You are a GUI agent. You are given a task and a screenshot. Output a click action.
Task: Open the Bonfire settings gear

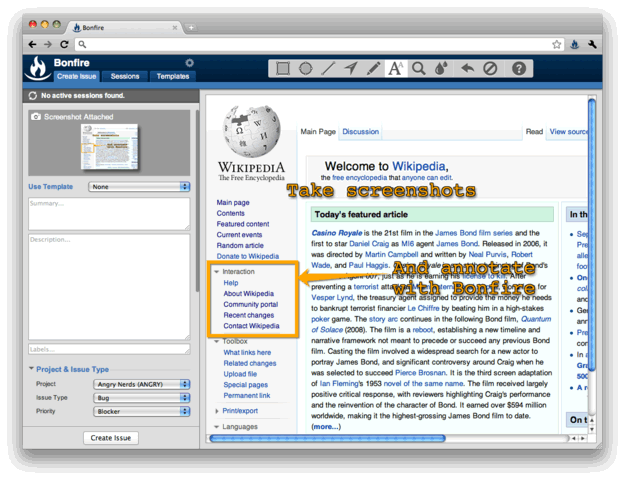click(x=189, y=63)
